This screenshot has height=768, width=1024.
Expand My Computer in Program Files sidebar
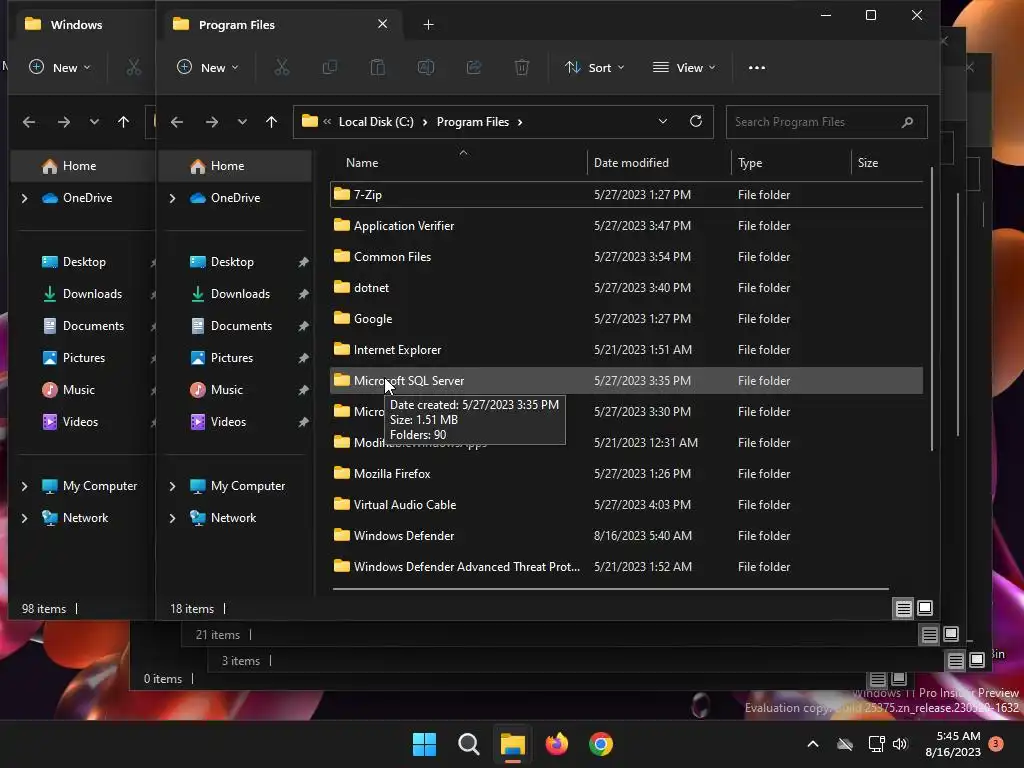[x=172, y=486]
